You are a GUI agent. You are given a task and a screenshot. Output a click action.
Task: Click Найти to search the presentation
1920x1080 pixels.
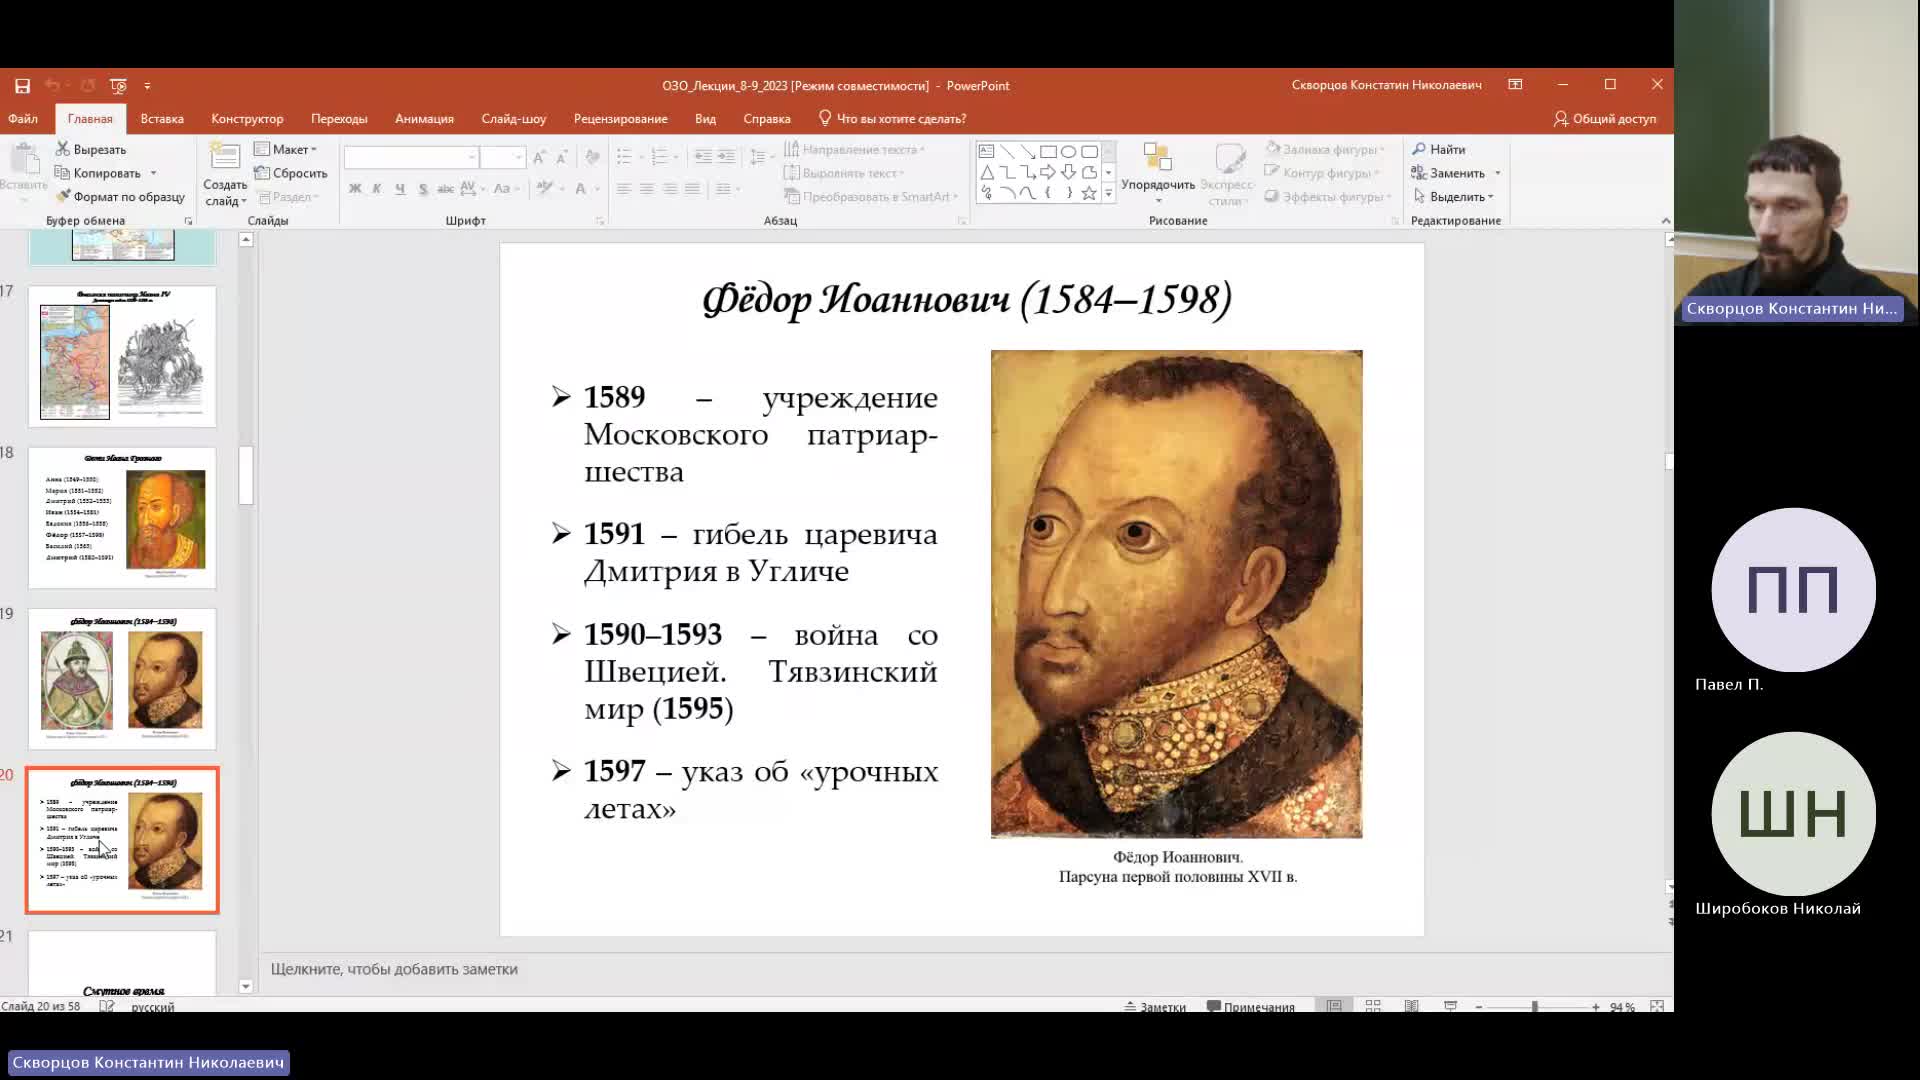click(1439, 150)
